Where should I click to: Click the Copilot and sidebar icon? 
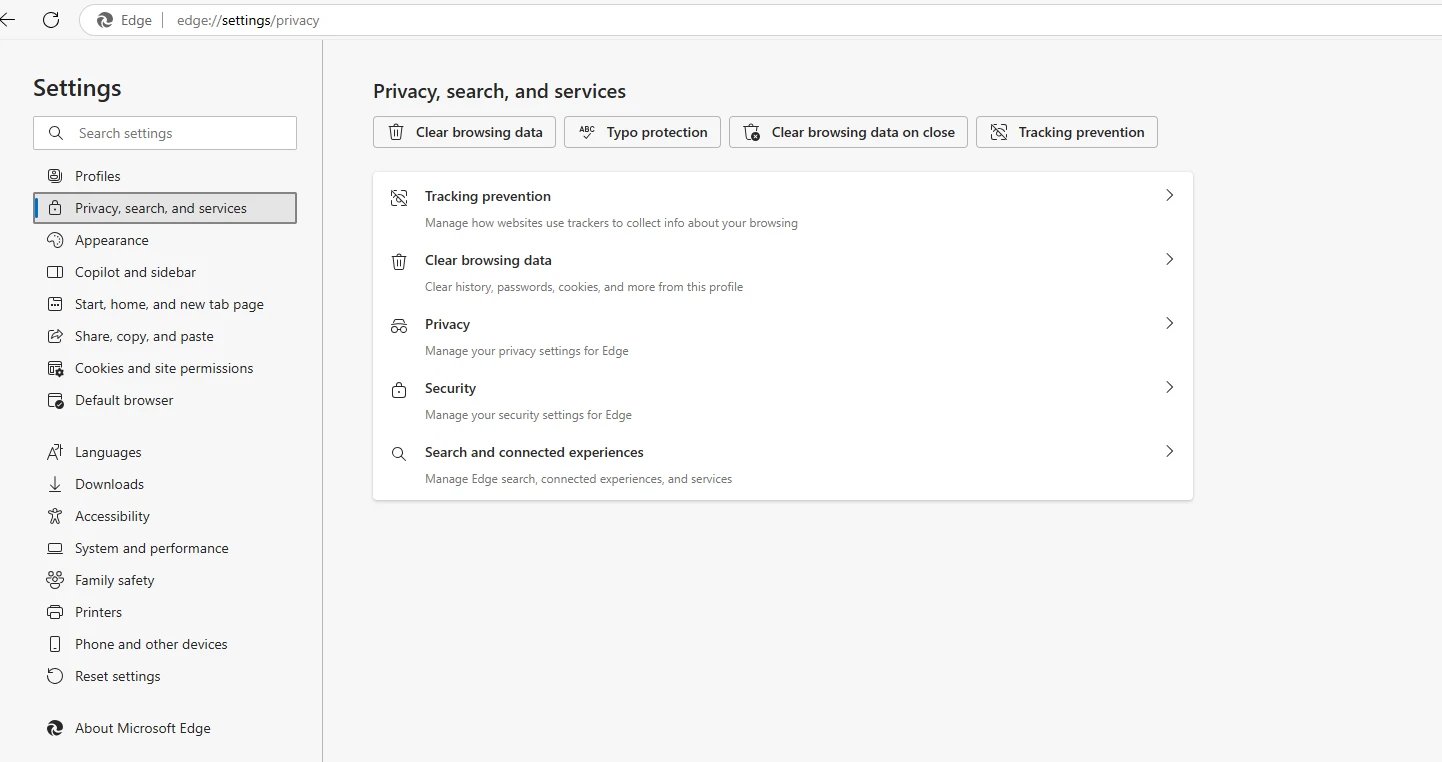coord(55,272)
